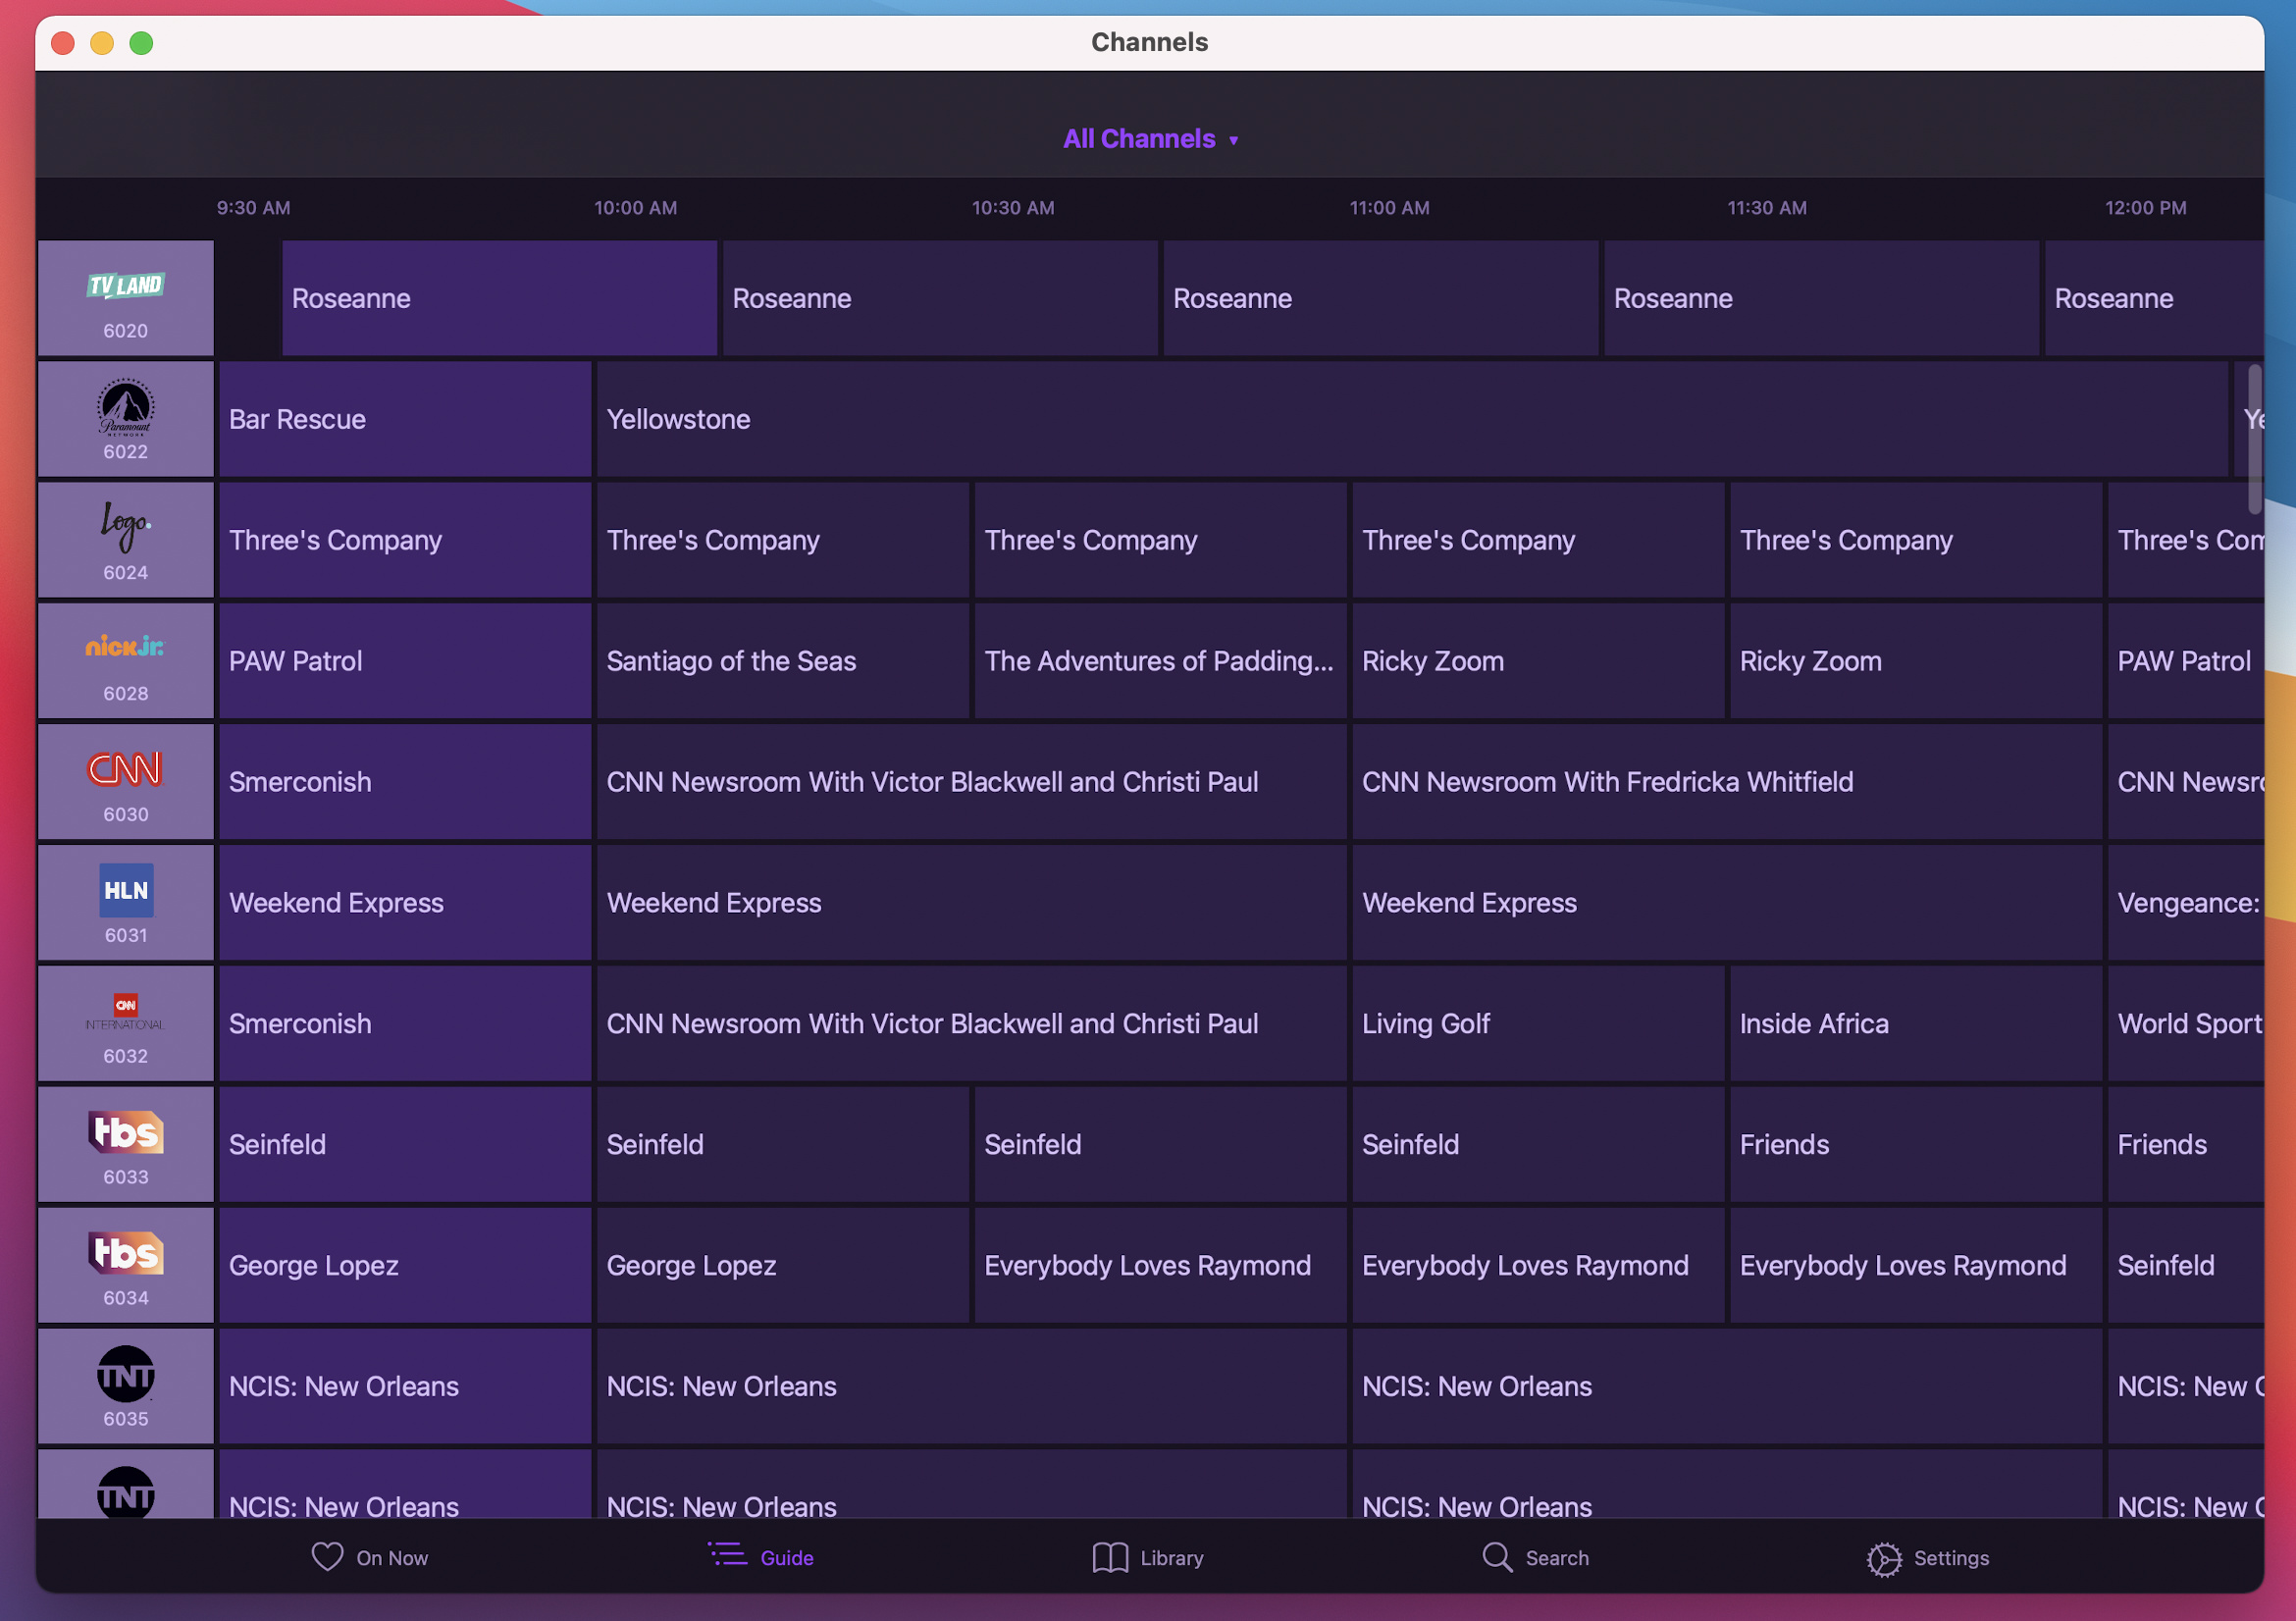The height and width of the screenshot is (1621, 2296).
Task: Click the Living Golf program cell
Action: pos(1537,1023)
